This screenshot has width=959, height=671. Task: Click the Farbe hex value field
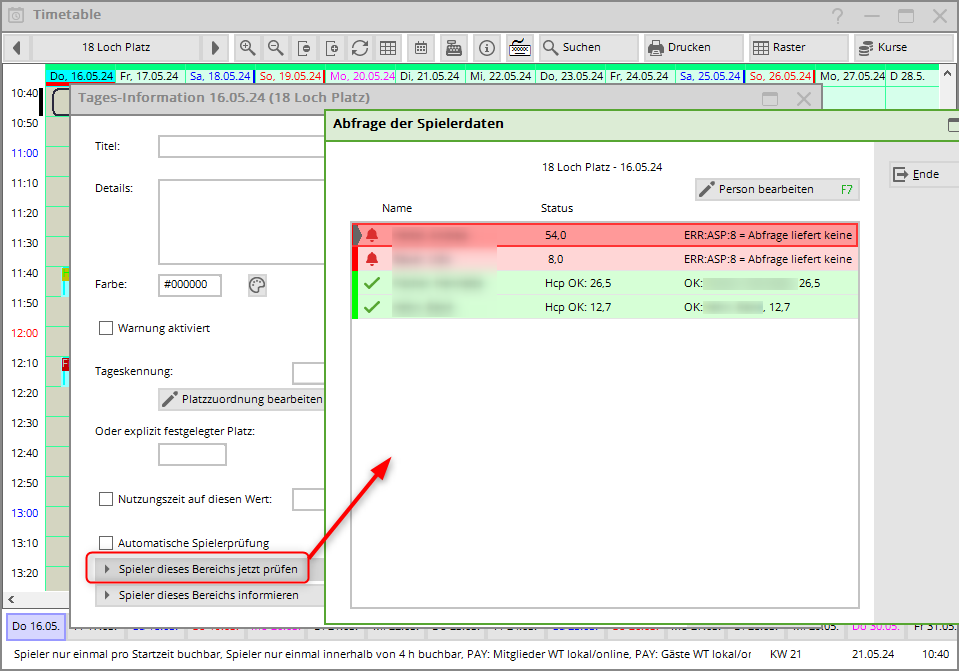pyautogui.click(x=190, y=285)
